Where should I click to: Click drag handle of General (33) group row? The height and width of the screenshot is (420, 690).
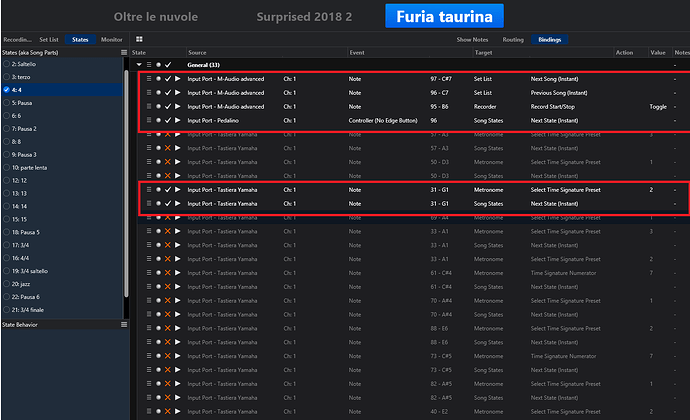[149, 65]
